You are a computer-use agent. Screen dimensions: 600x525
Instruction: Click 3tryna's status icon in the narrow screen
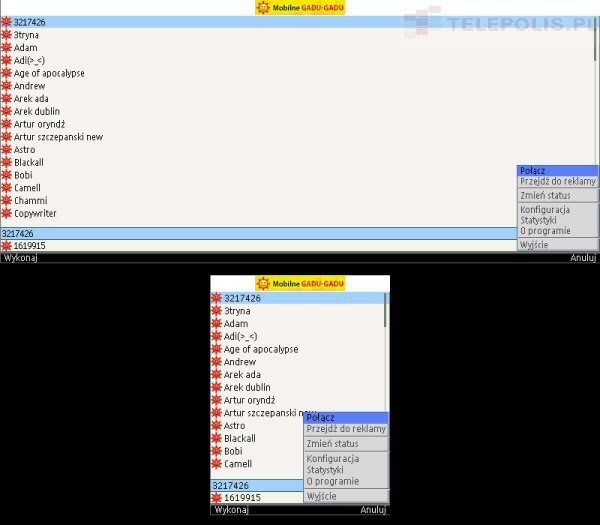tap(217, 311)
